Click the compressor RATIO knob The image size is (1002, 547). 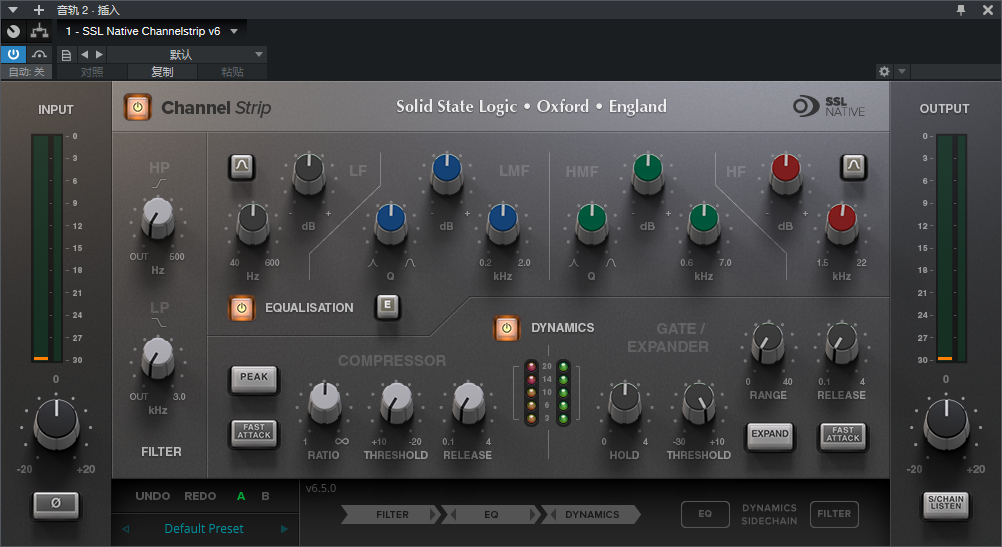tap(325, 403)
